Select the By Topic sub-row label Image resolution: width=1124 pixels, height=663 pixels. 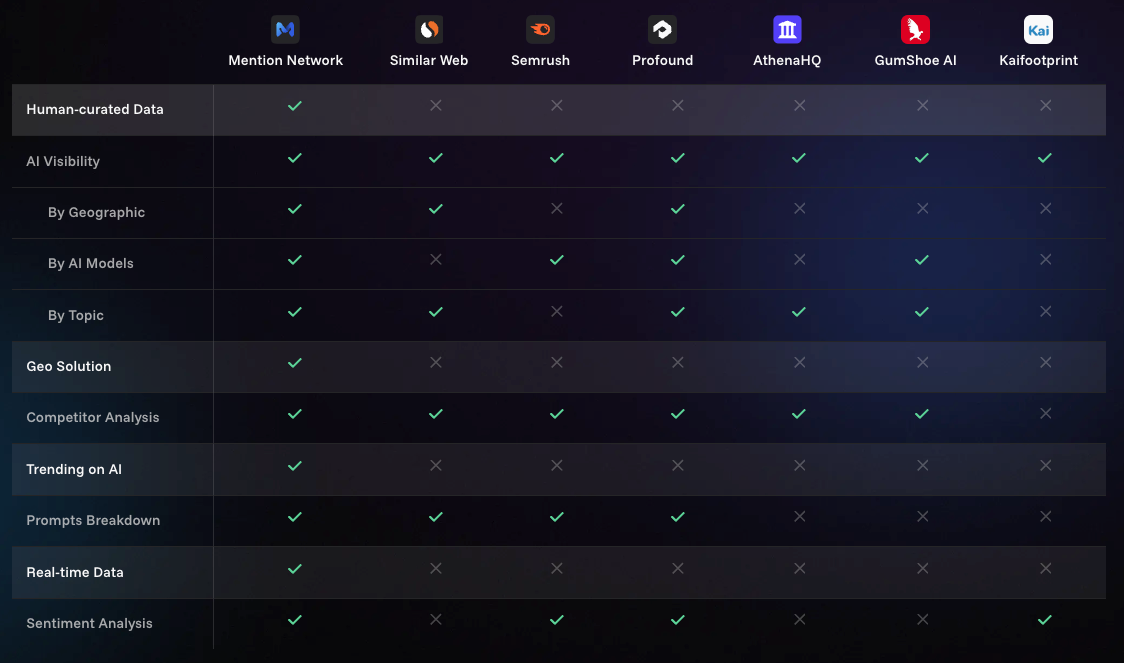(76, 315)
